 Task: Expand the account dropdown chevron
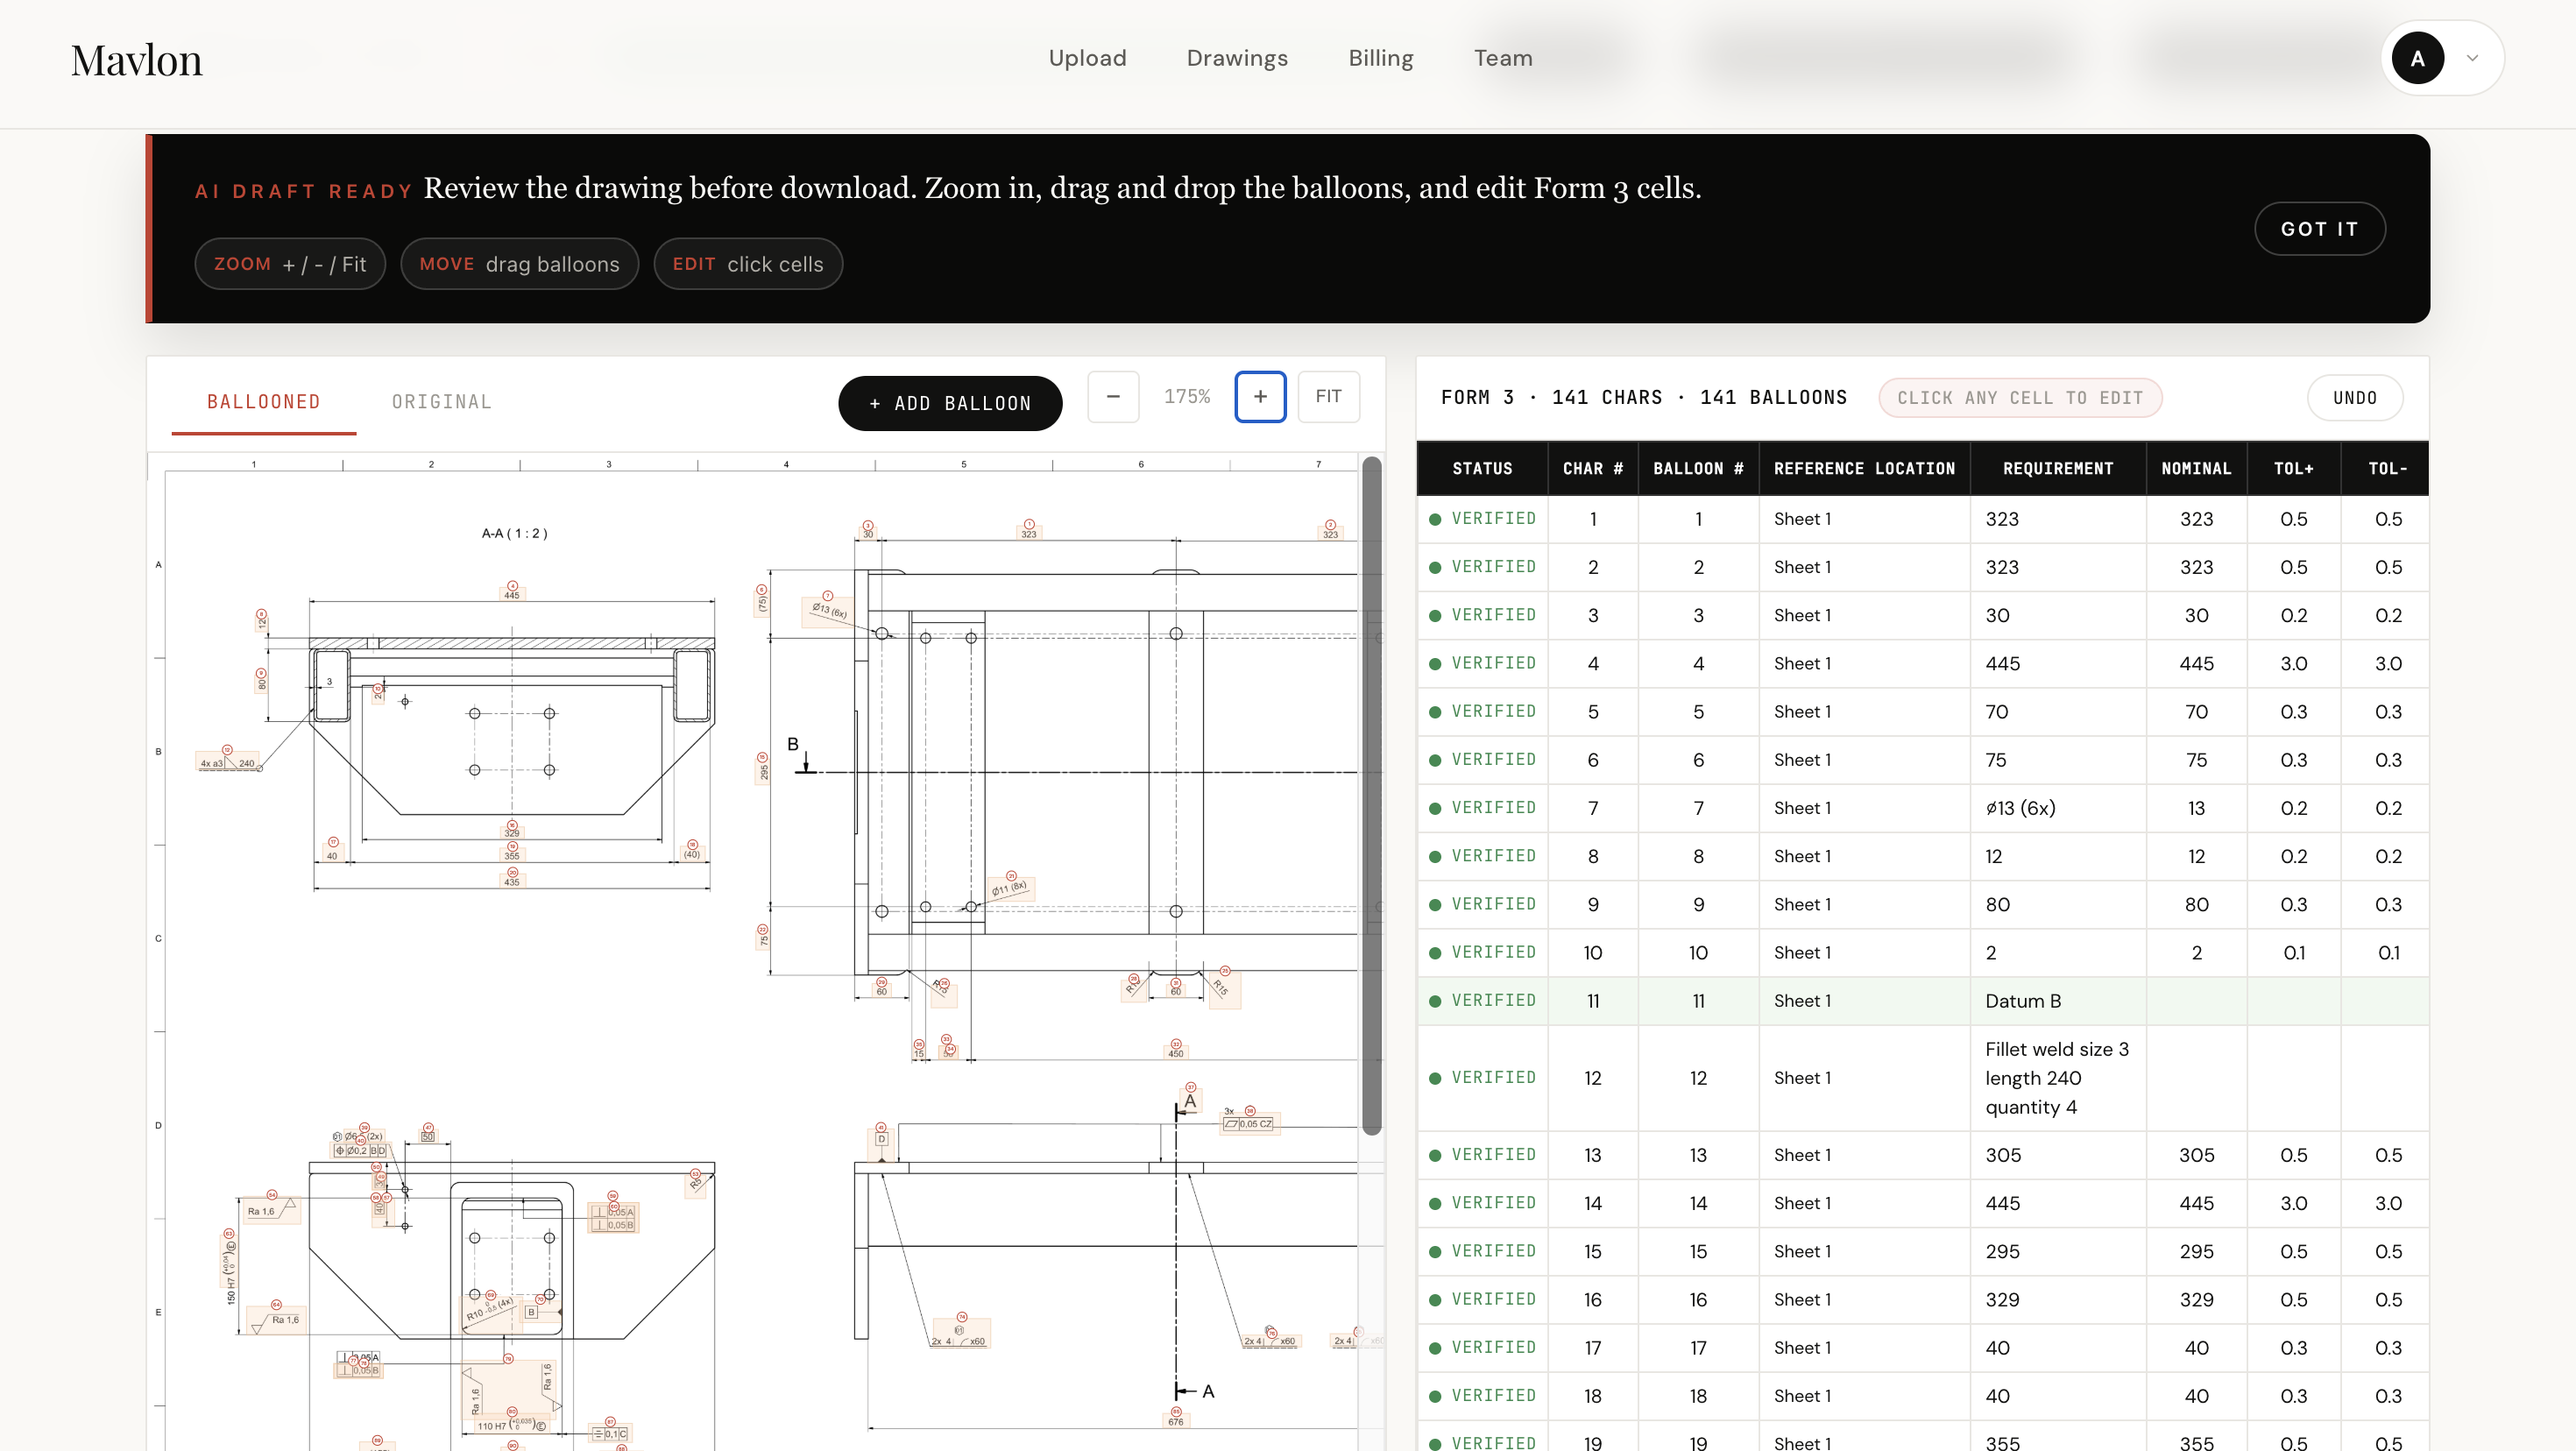coord(2472,58)
